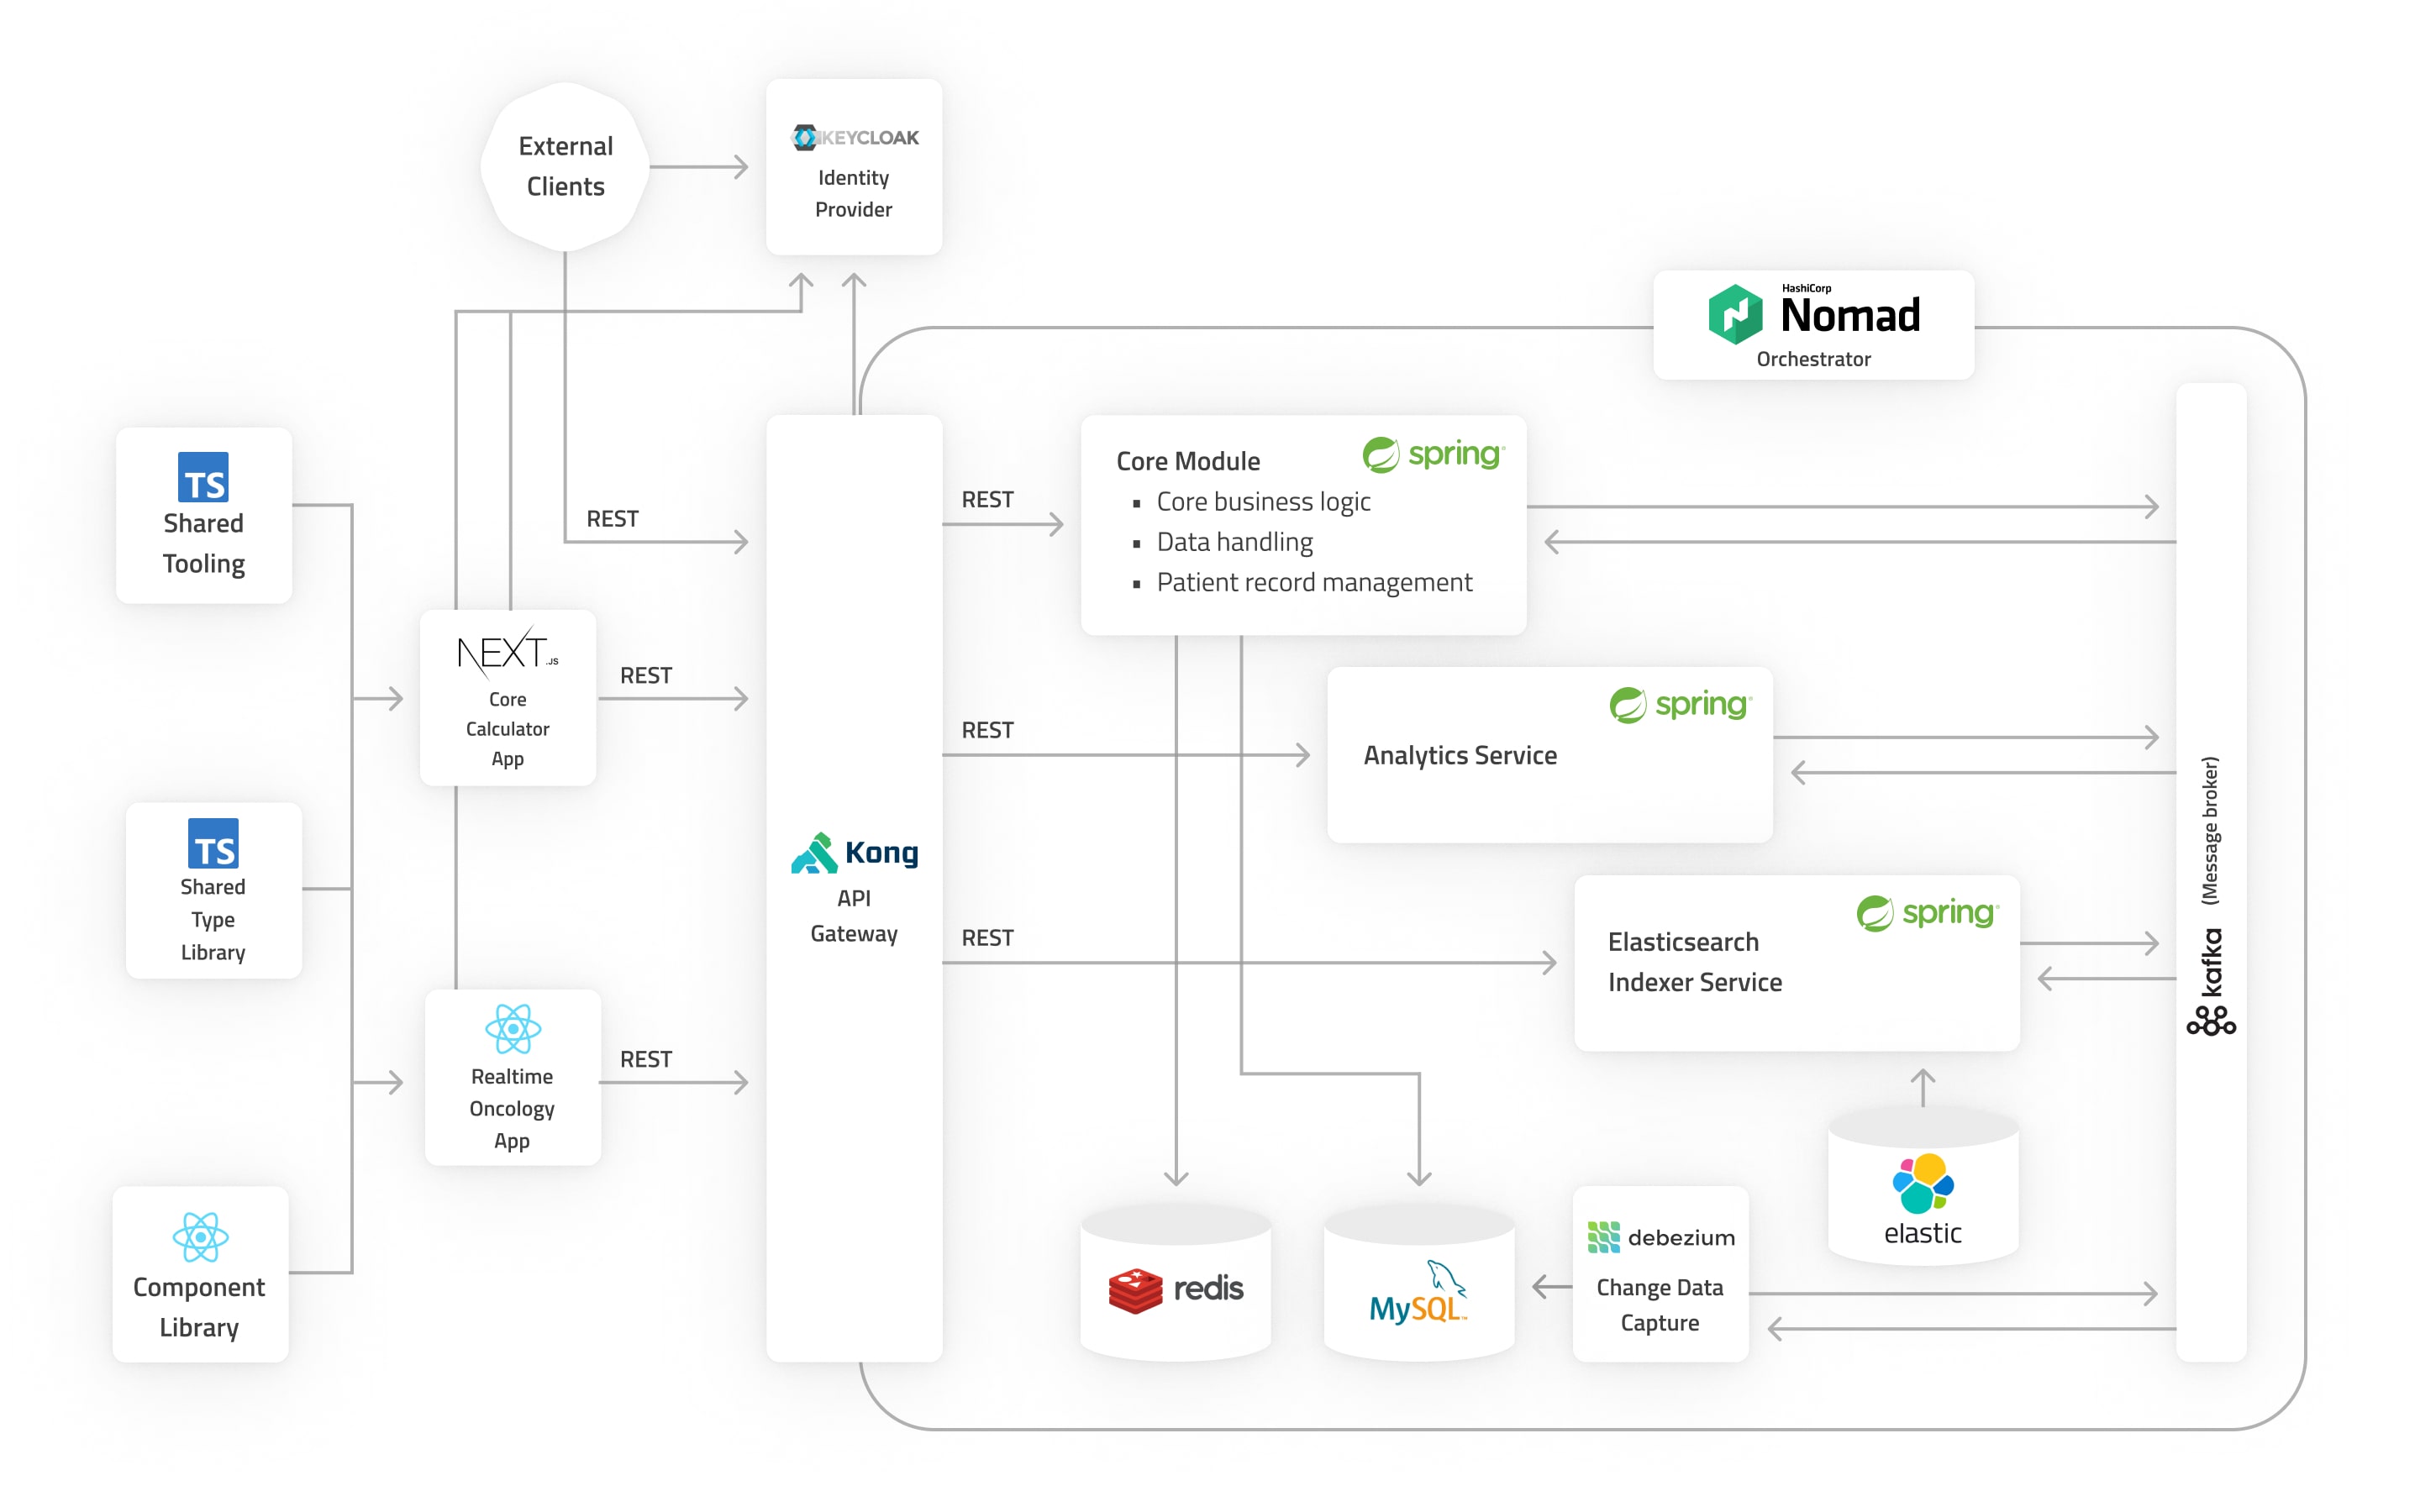
Task: Click the 'Shared Type Library' label
Action: click(x=213, y=919)
